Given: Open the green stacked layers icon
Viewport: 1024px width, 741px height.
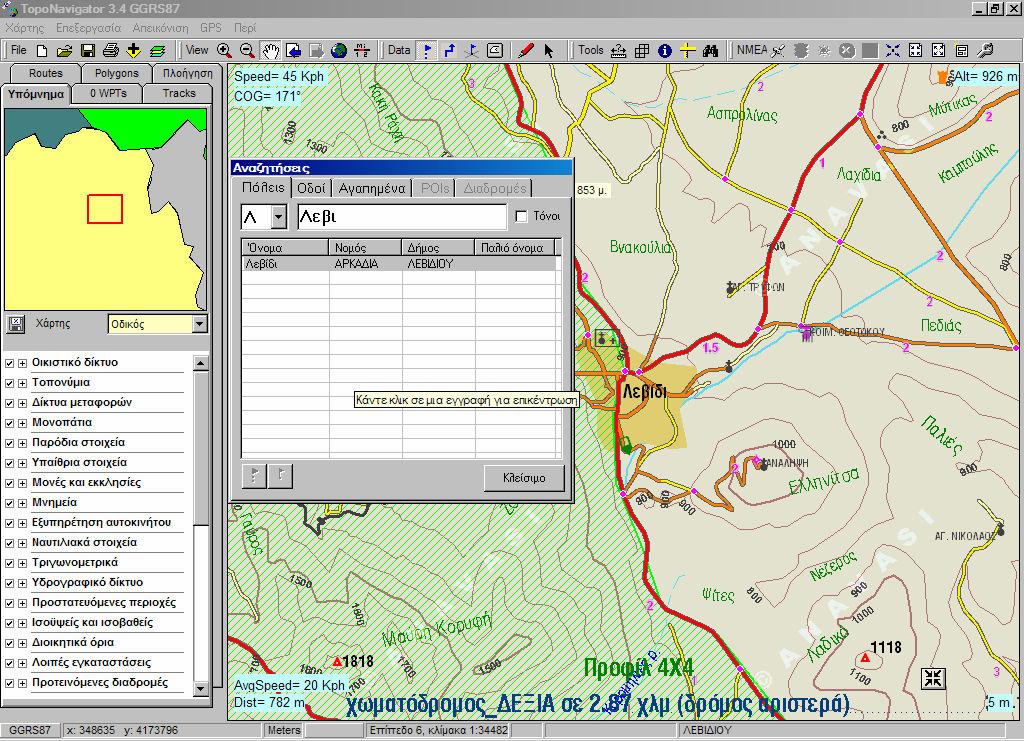Looking at the screenshot, I should tap(157, 51).
